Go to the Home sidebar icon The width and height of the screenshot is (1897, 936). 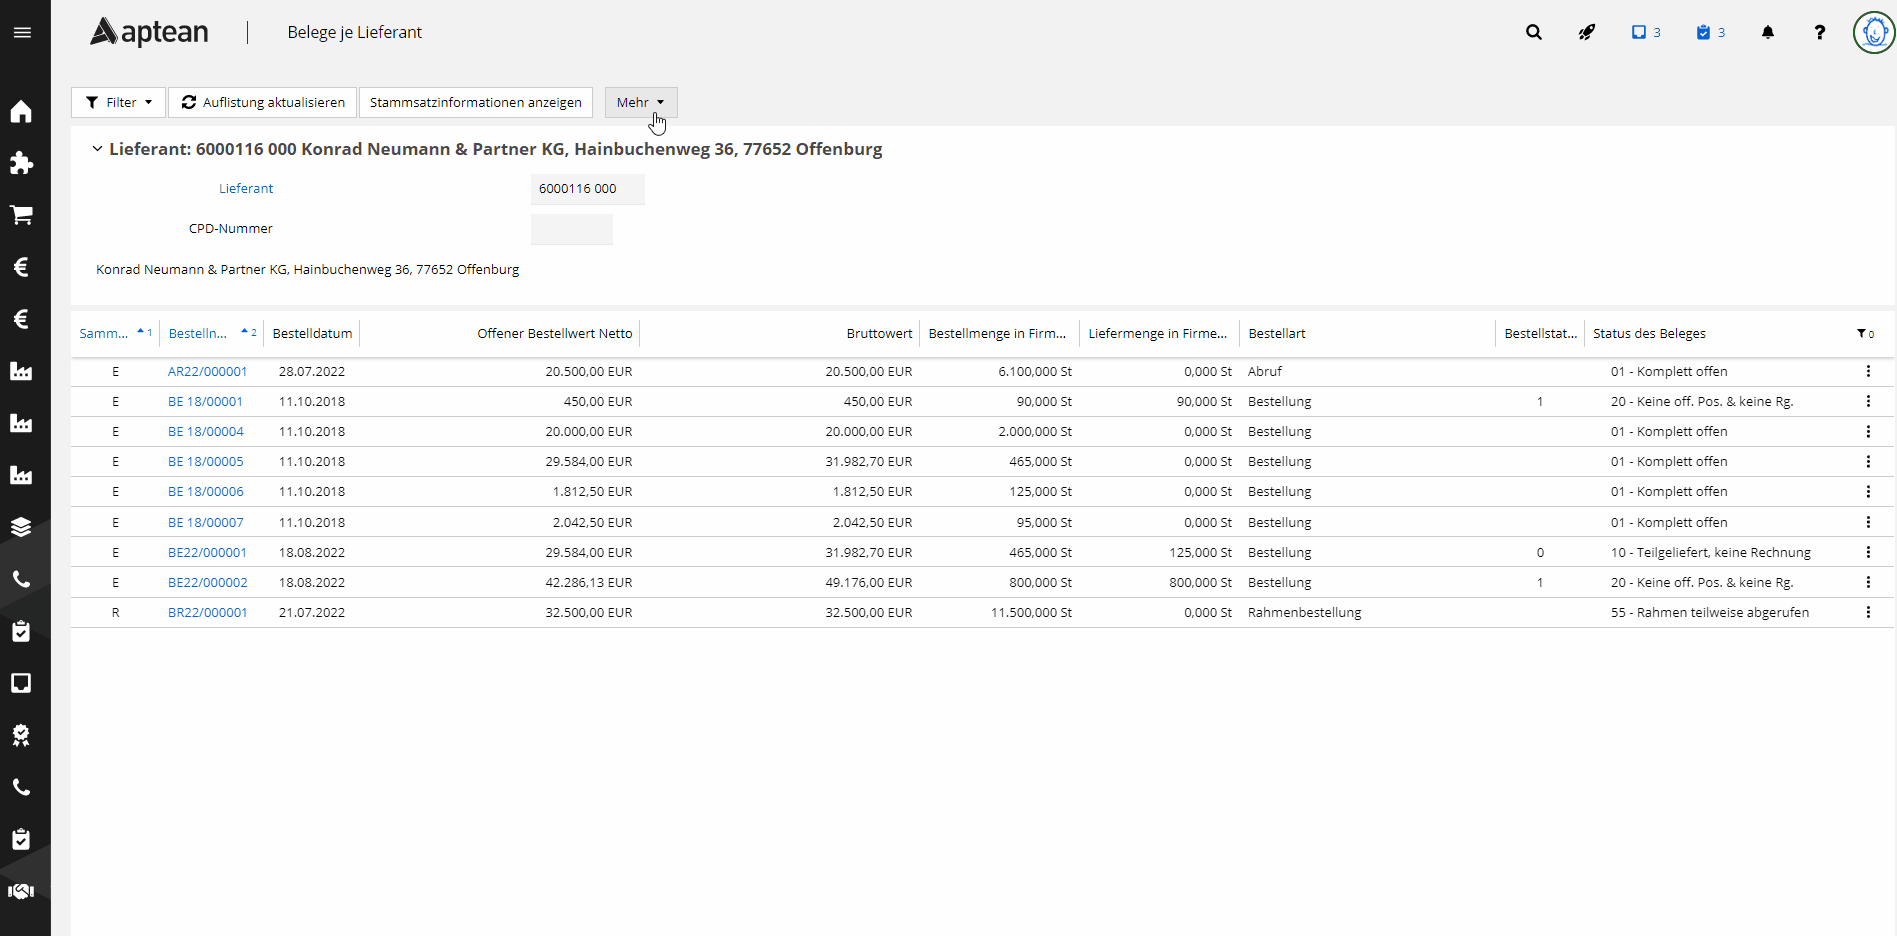click(21, 111)
